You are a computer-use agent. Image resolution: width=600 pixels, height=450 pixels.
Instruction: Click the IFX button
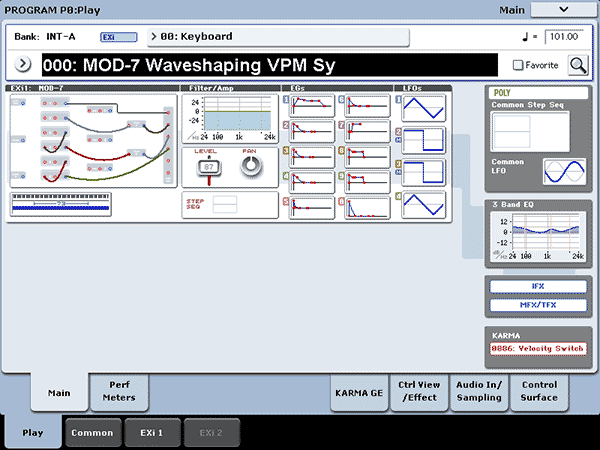tap(537, 286)
